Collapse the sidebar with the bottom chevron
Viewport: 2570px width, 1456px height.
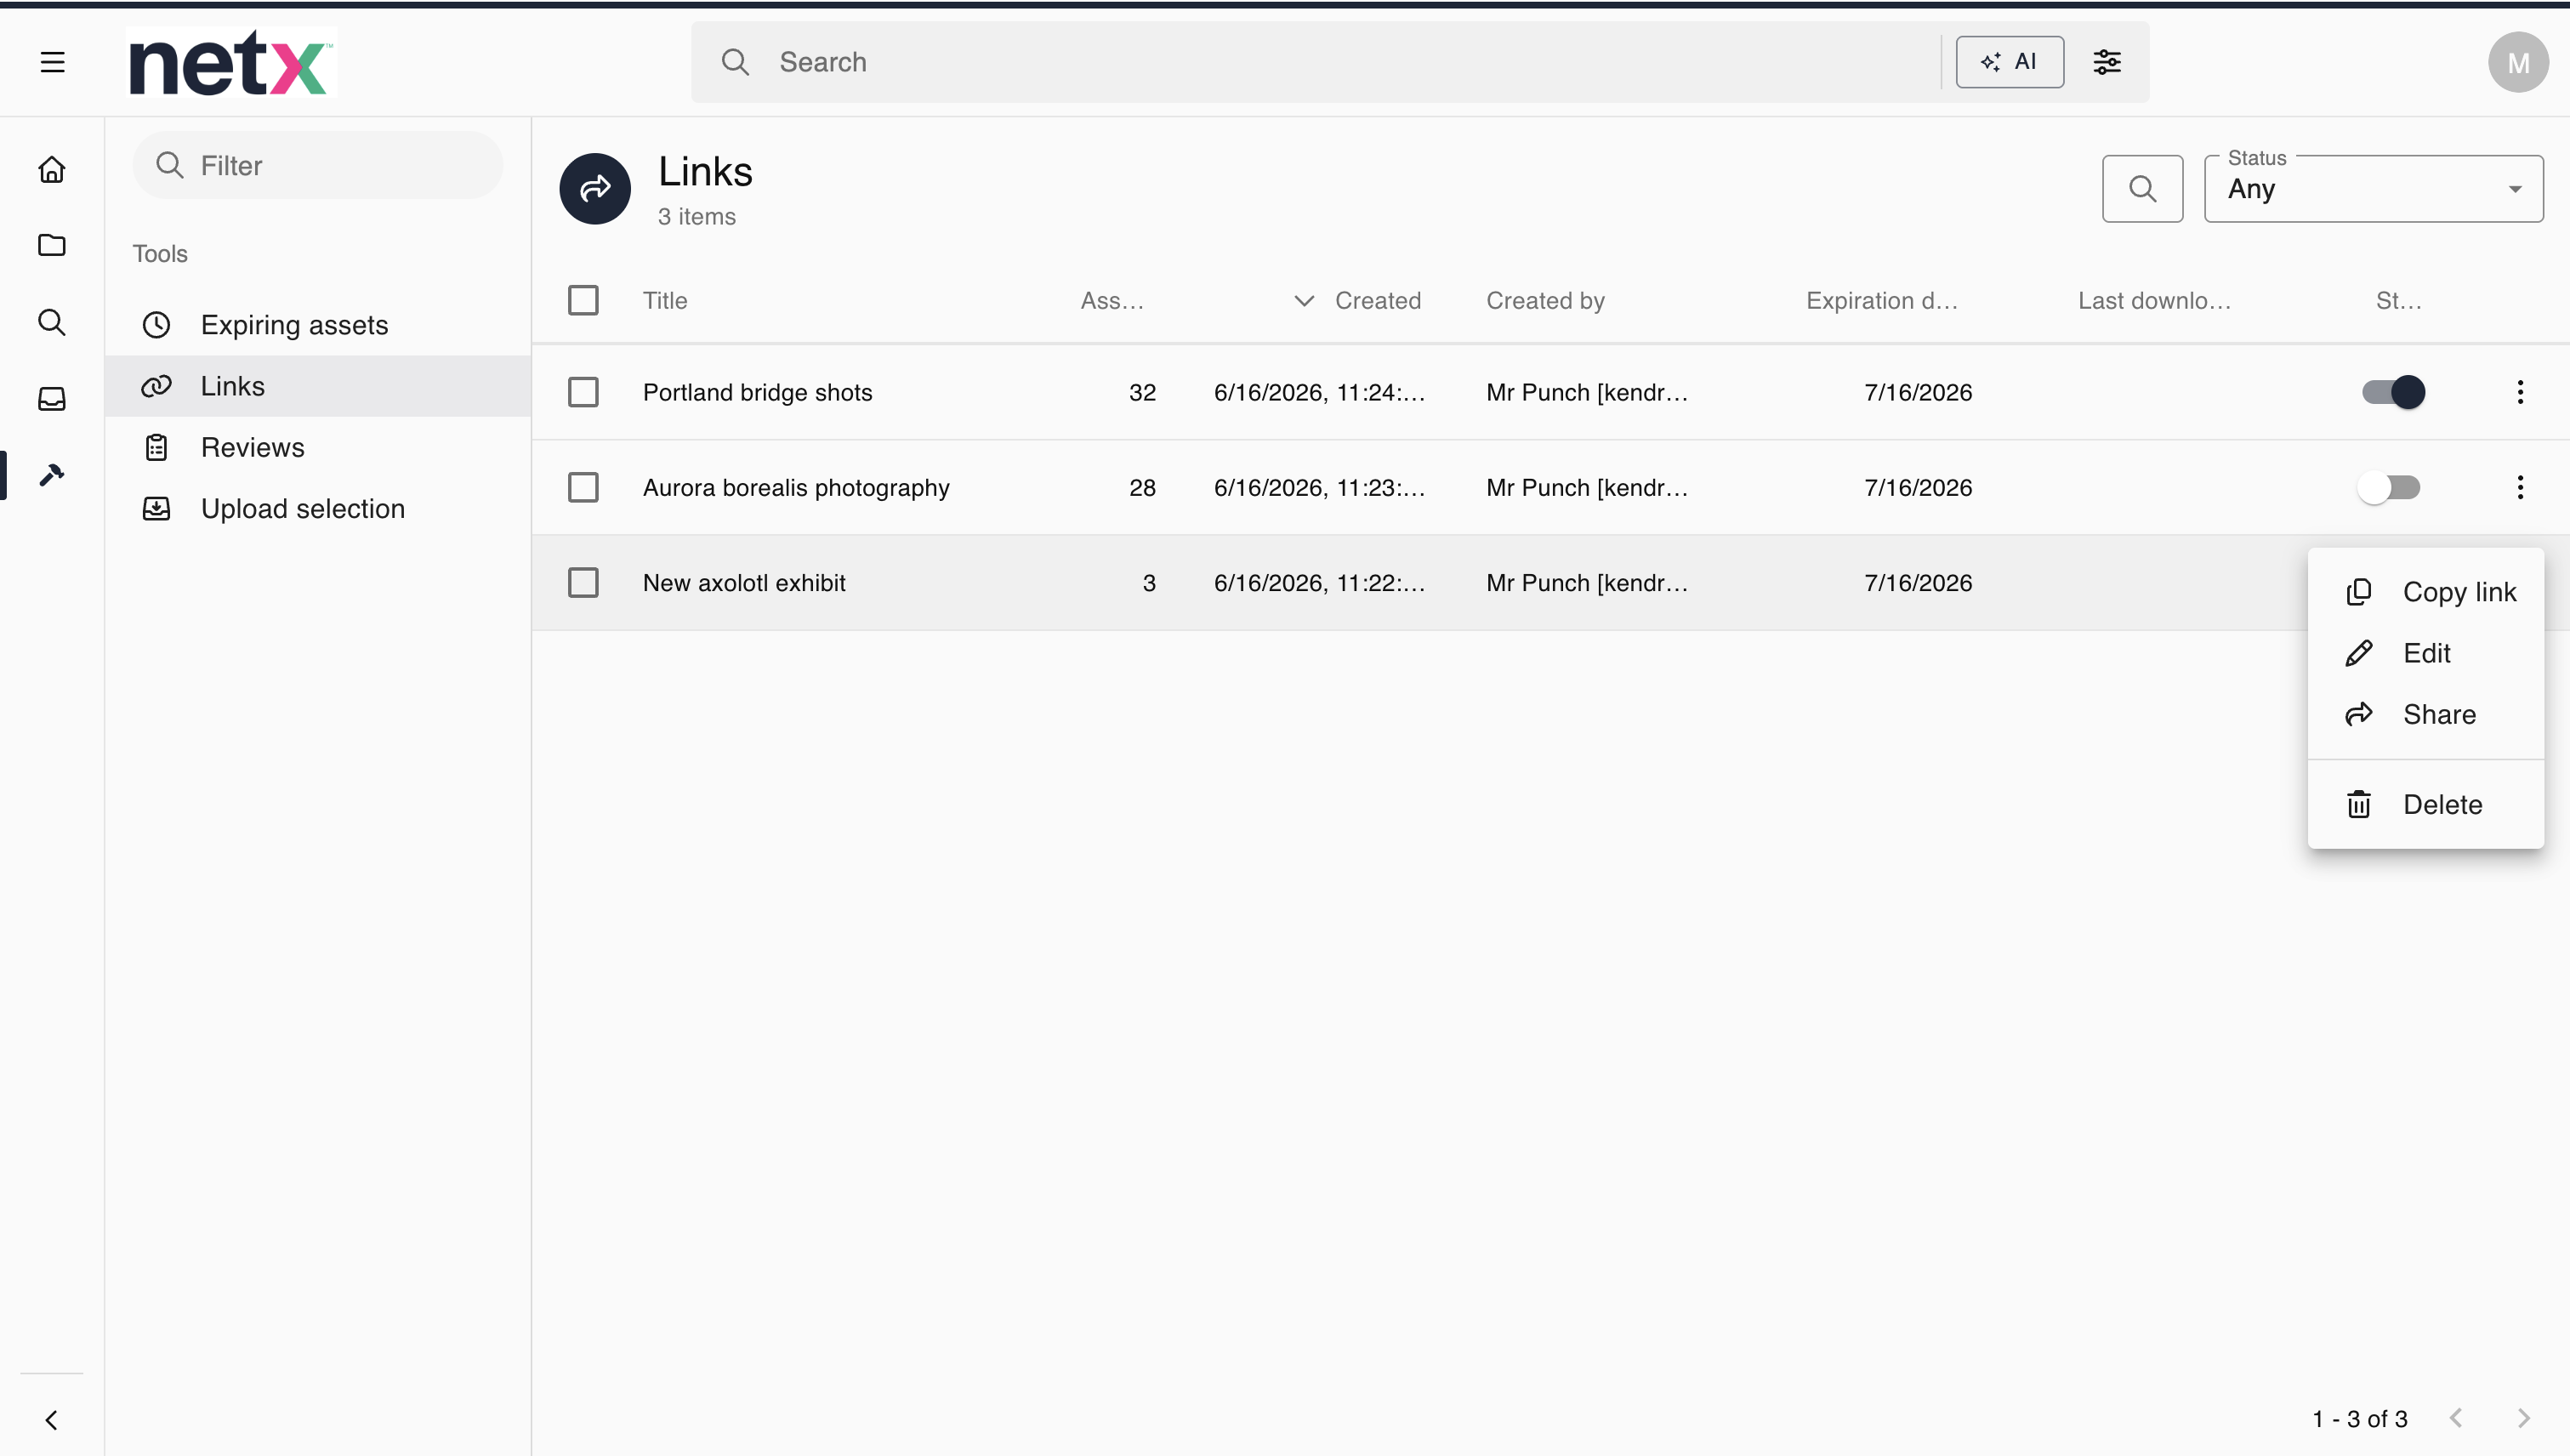pos(52,1420)
